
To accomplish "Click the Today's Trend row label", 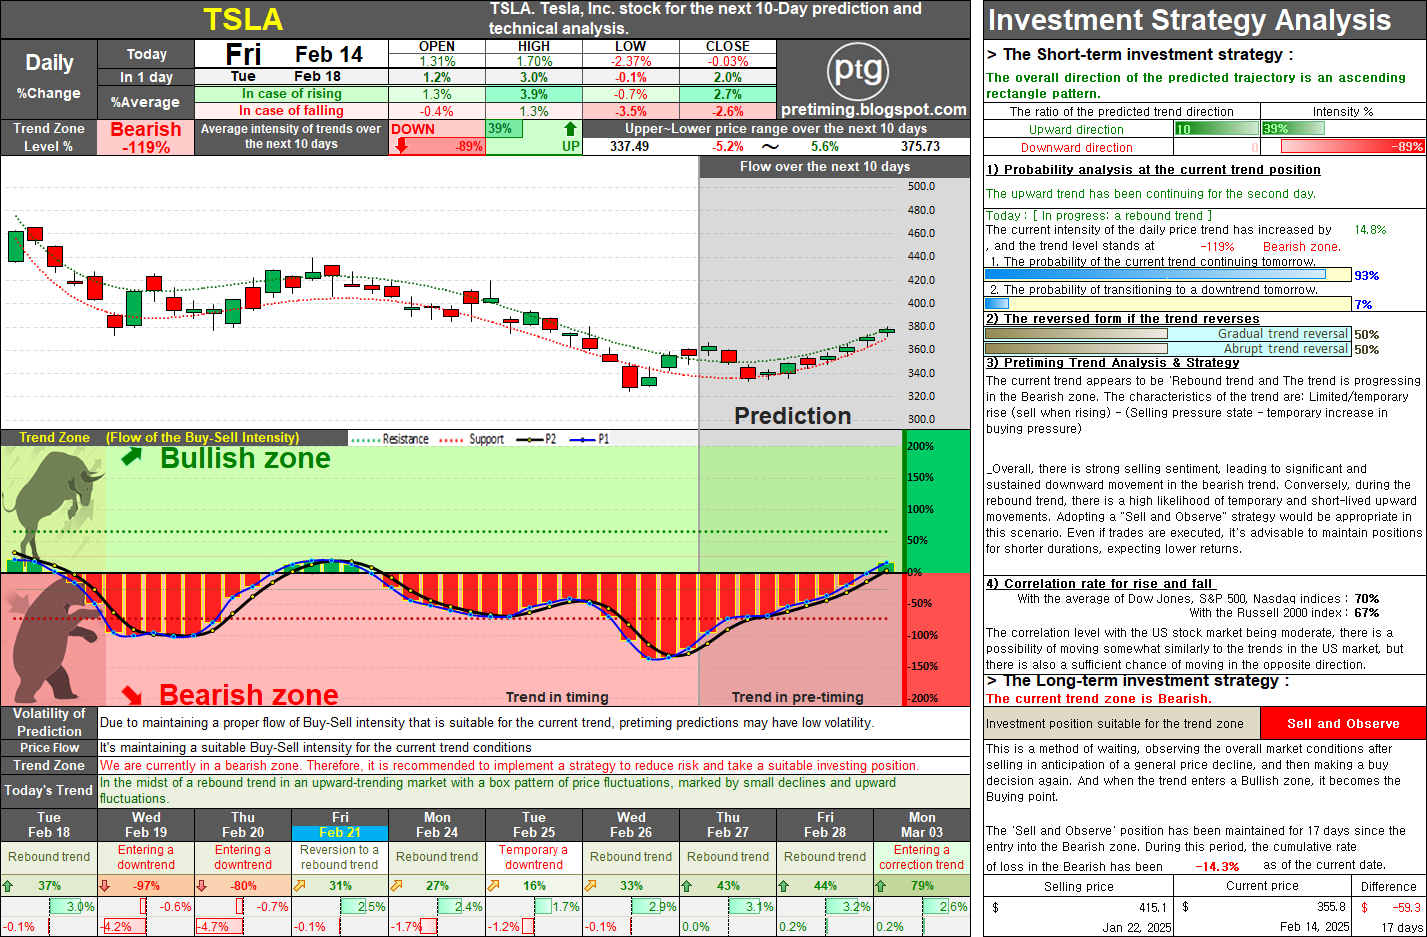I will (49, 790).
